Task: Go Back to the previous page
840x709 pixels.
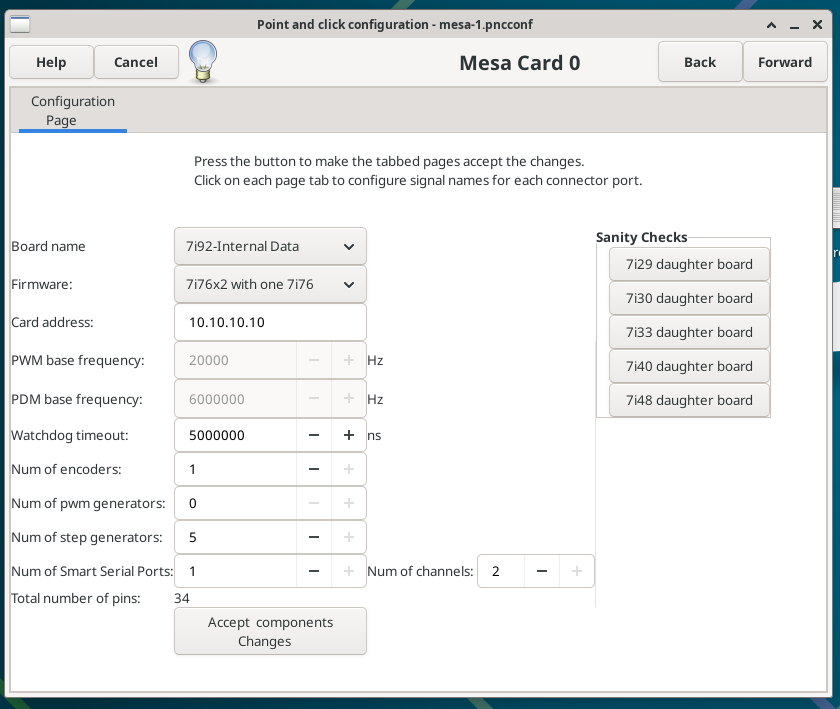Action: point(700,62)
